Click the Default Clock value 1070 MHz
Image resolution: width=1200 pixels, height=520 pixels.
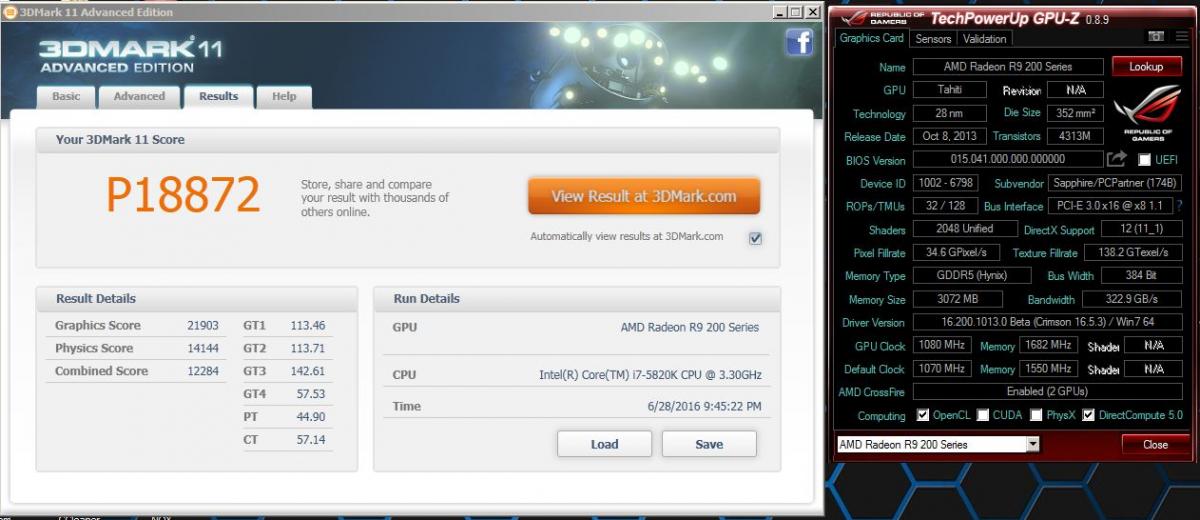tap(942, 368)
